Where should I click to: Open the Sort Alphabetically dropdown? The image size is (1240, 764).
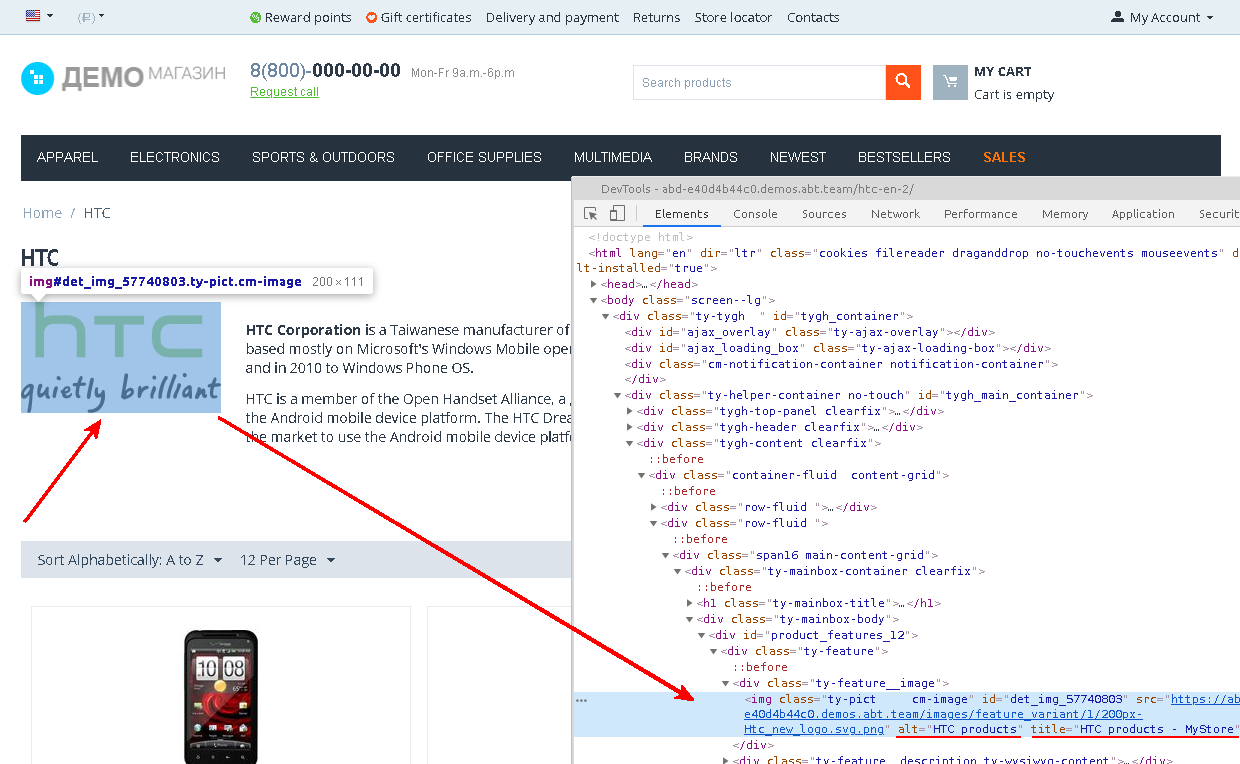pos(130,560)
